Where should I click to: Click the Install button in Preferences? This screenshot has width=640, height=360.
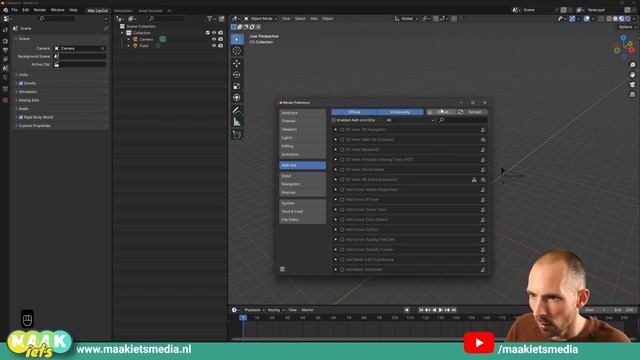pyautogui.click(x=441, y=112)
